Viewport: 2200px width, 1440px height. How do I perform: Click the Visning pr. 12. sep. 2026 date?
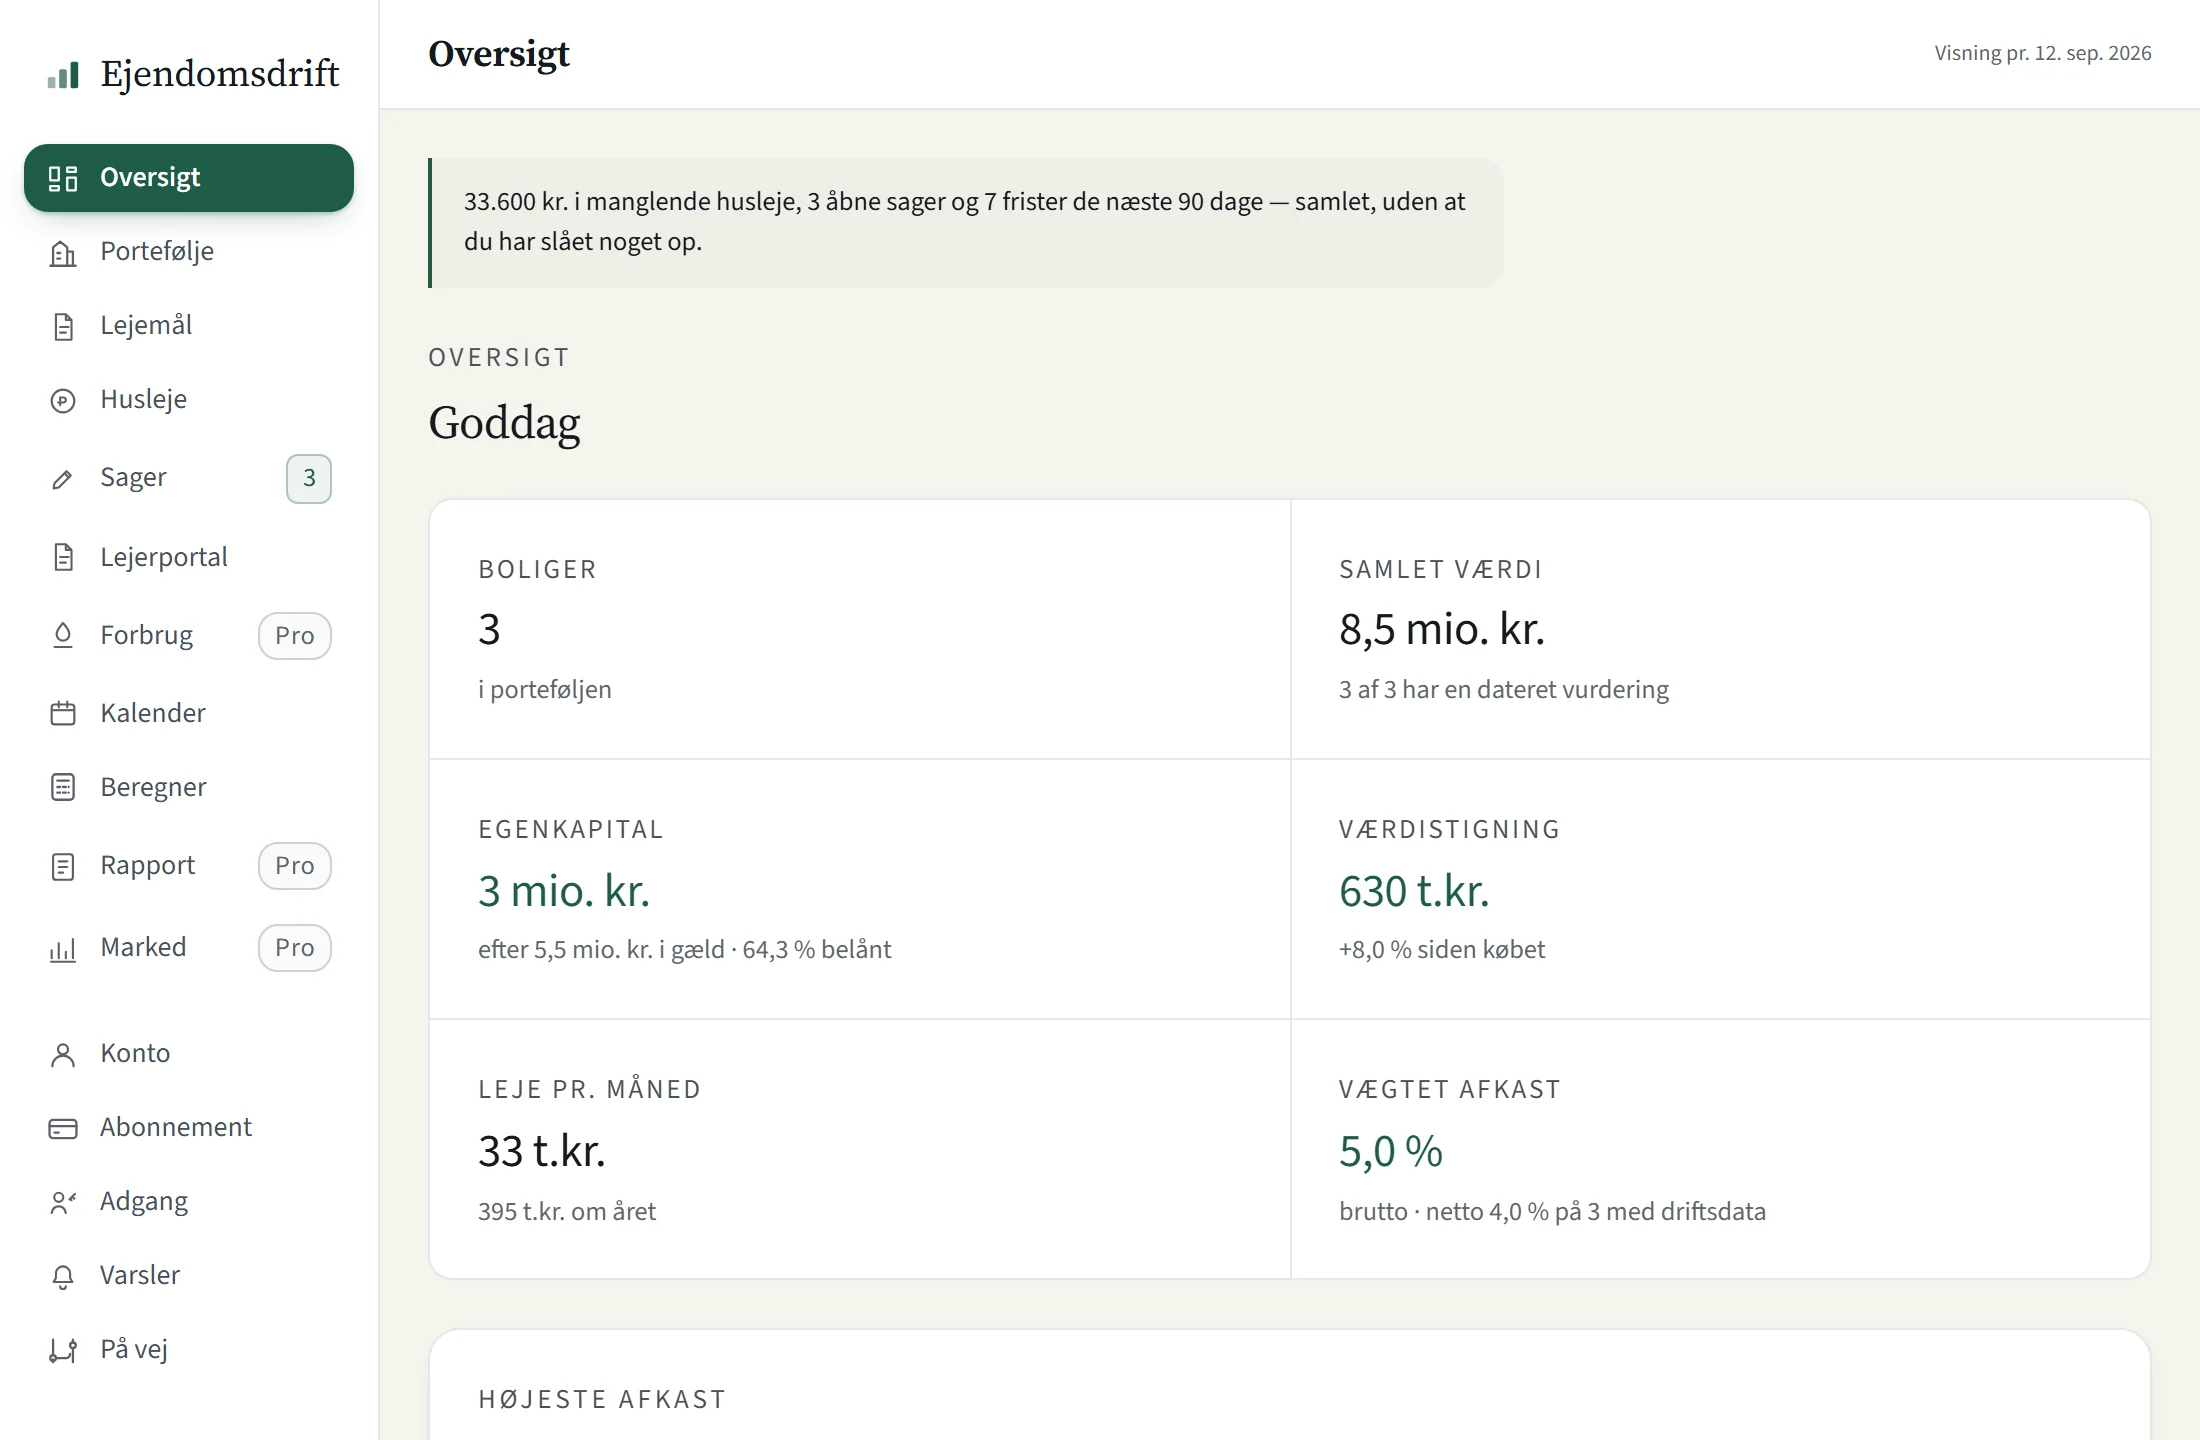pos(2043,53)
